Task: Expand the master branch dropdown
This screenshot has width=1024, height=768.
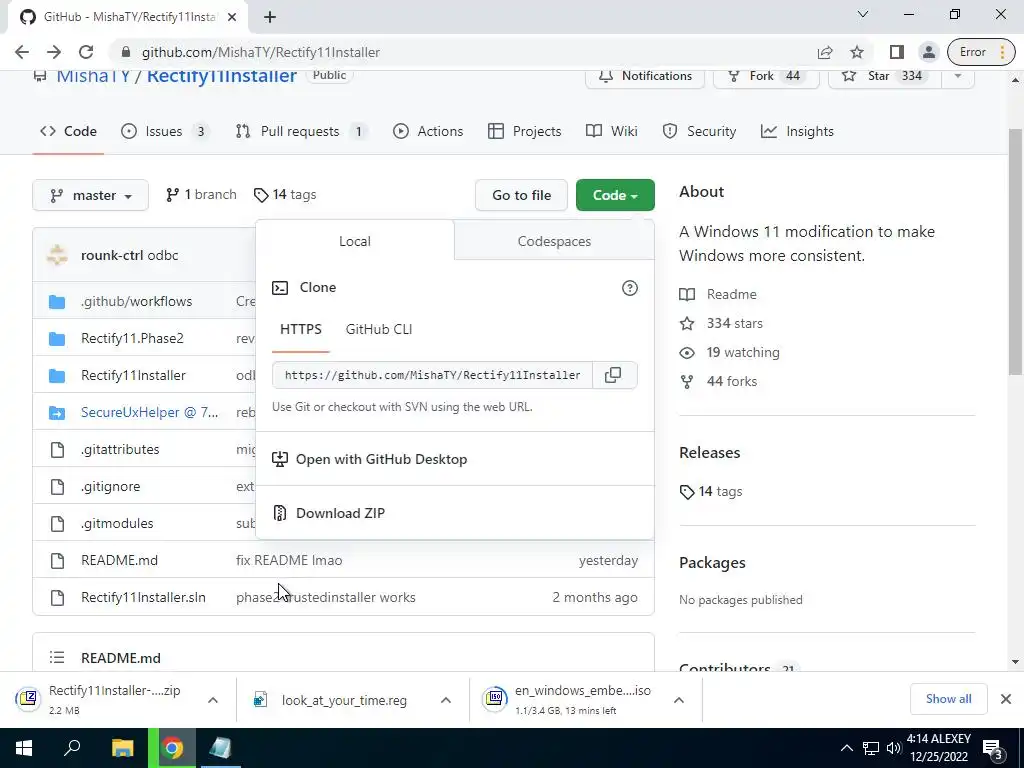Action: pos(90,195)
